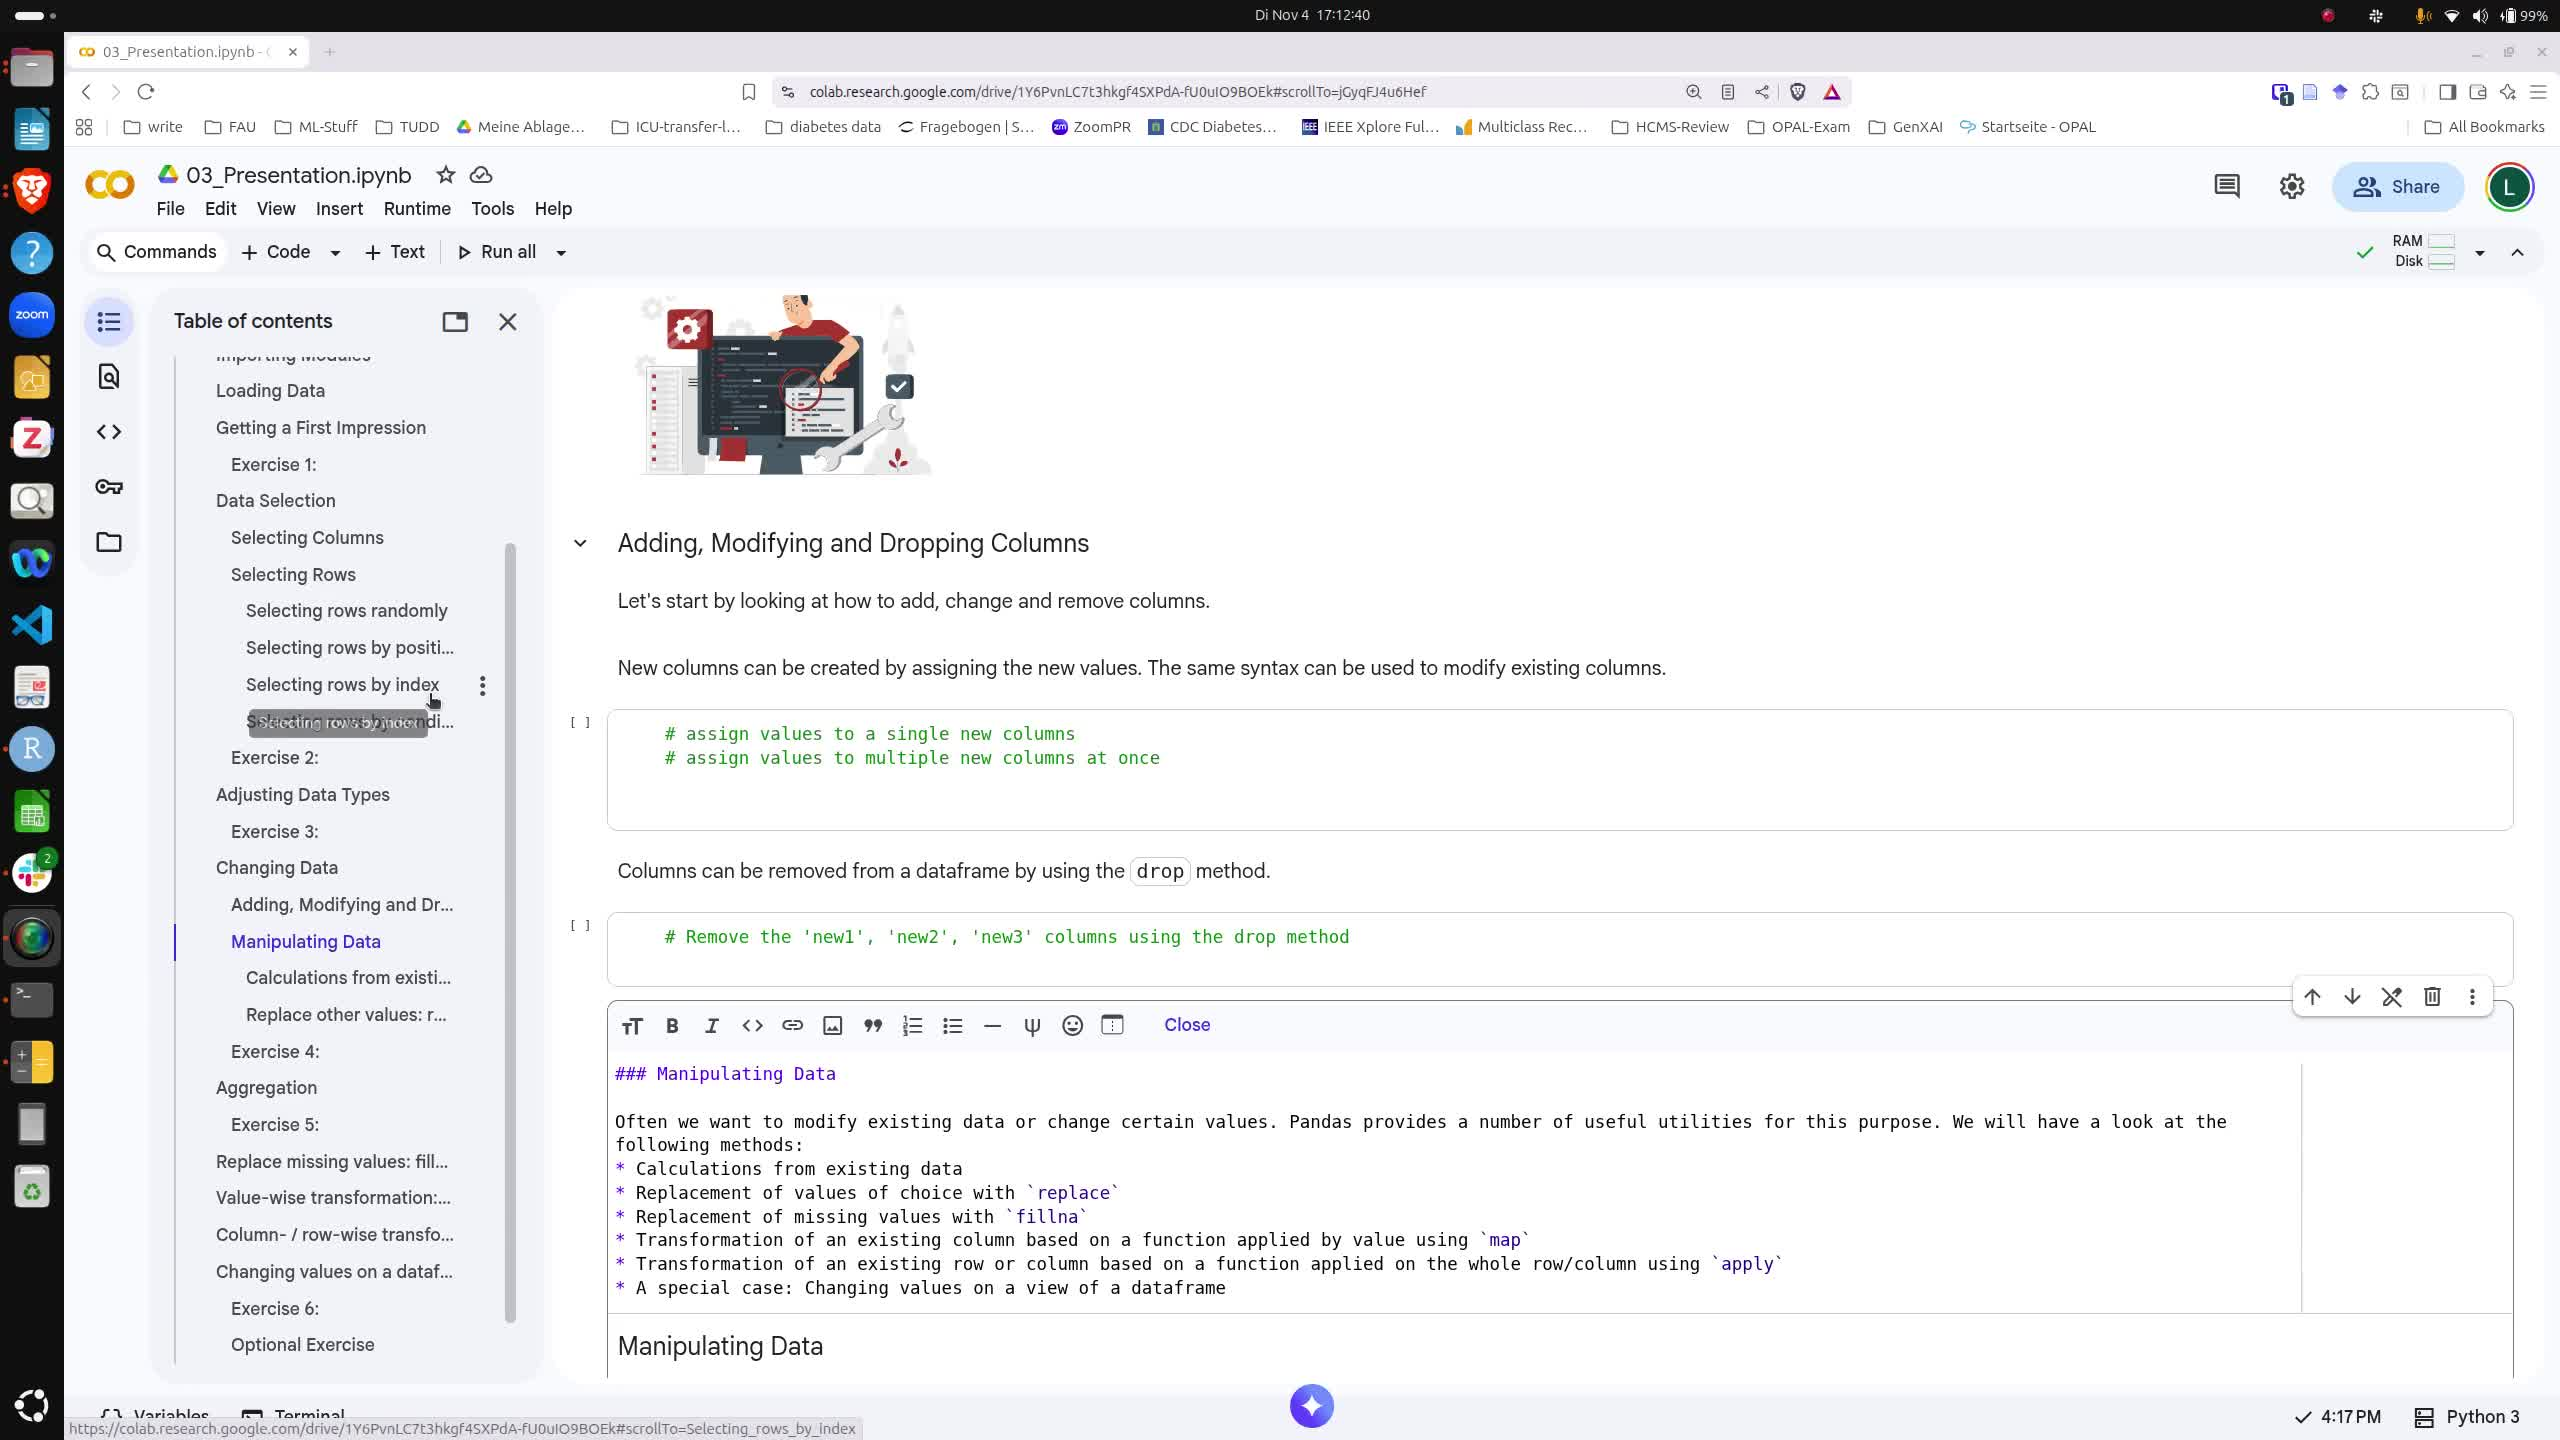Insert an image in text cell
This screenshot has width=2560, height=1440.
(832, 1025)
